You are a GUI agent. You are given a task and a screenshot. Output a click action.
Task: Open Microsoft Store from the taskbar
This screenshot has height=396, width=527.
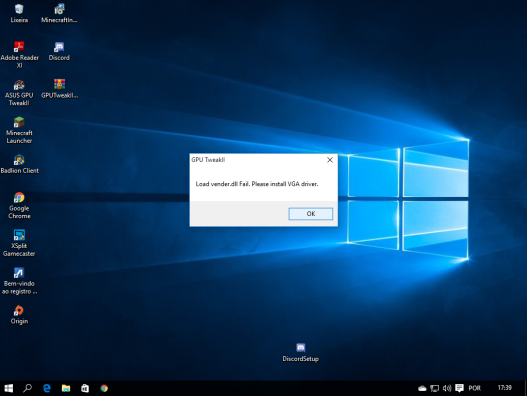tap(85, 388)
